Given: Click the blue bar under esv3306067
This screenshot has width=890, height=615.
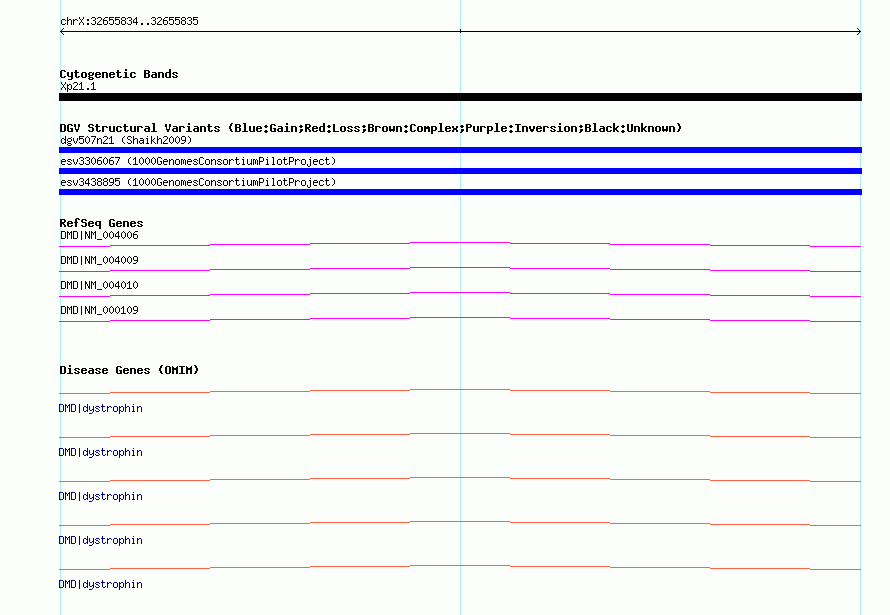Looking at the screenshot, I should 460,171.
